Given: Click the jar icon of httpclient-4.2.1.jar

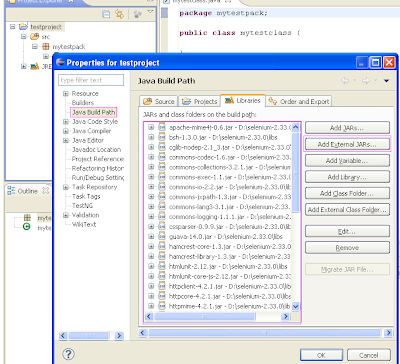Looking at the screenshot, I should tap(162, 286).
